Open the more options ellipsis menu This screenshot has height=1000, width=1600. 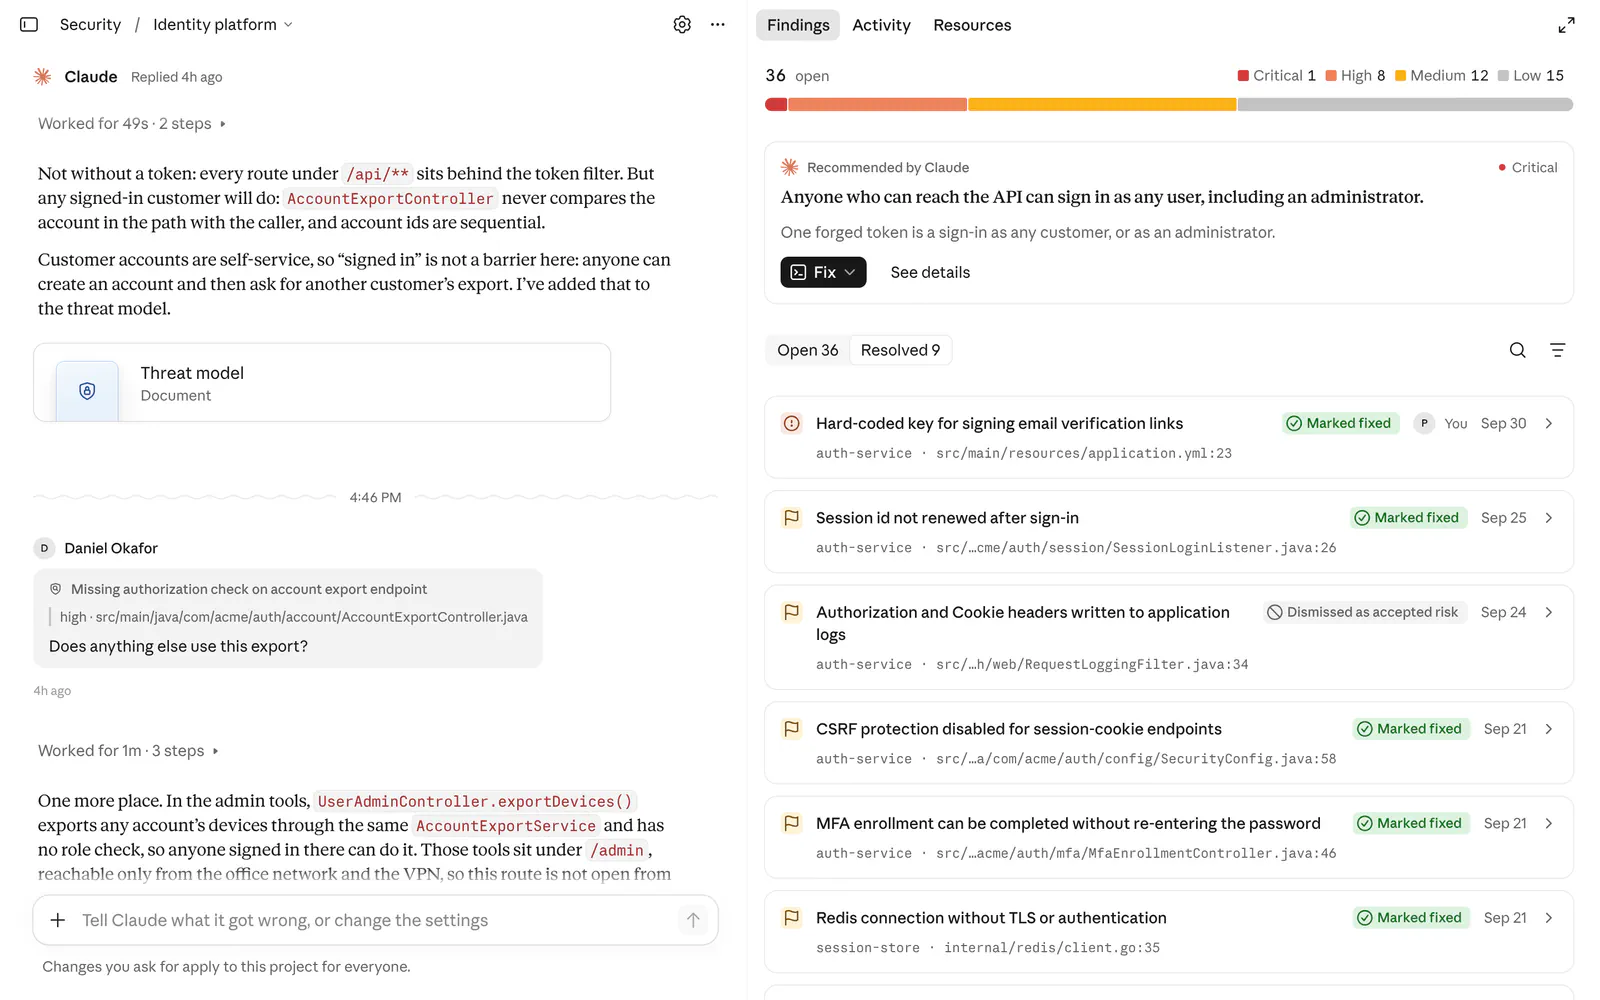coord(718,24)
